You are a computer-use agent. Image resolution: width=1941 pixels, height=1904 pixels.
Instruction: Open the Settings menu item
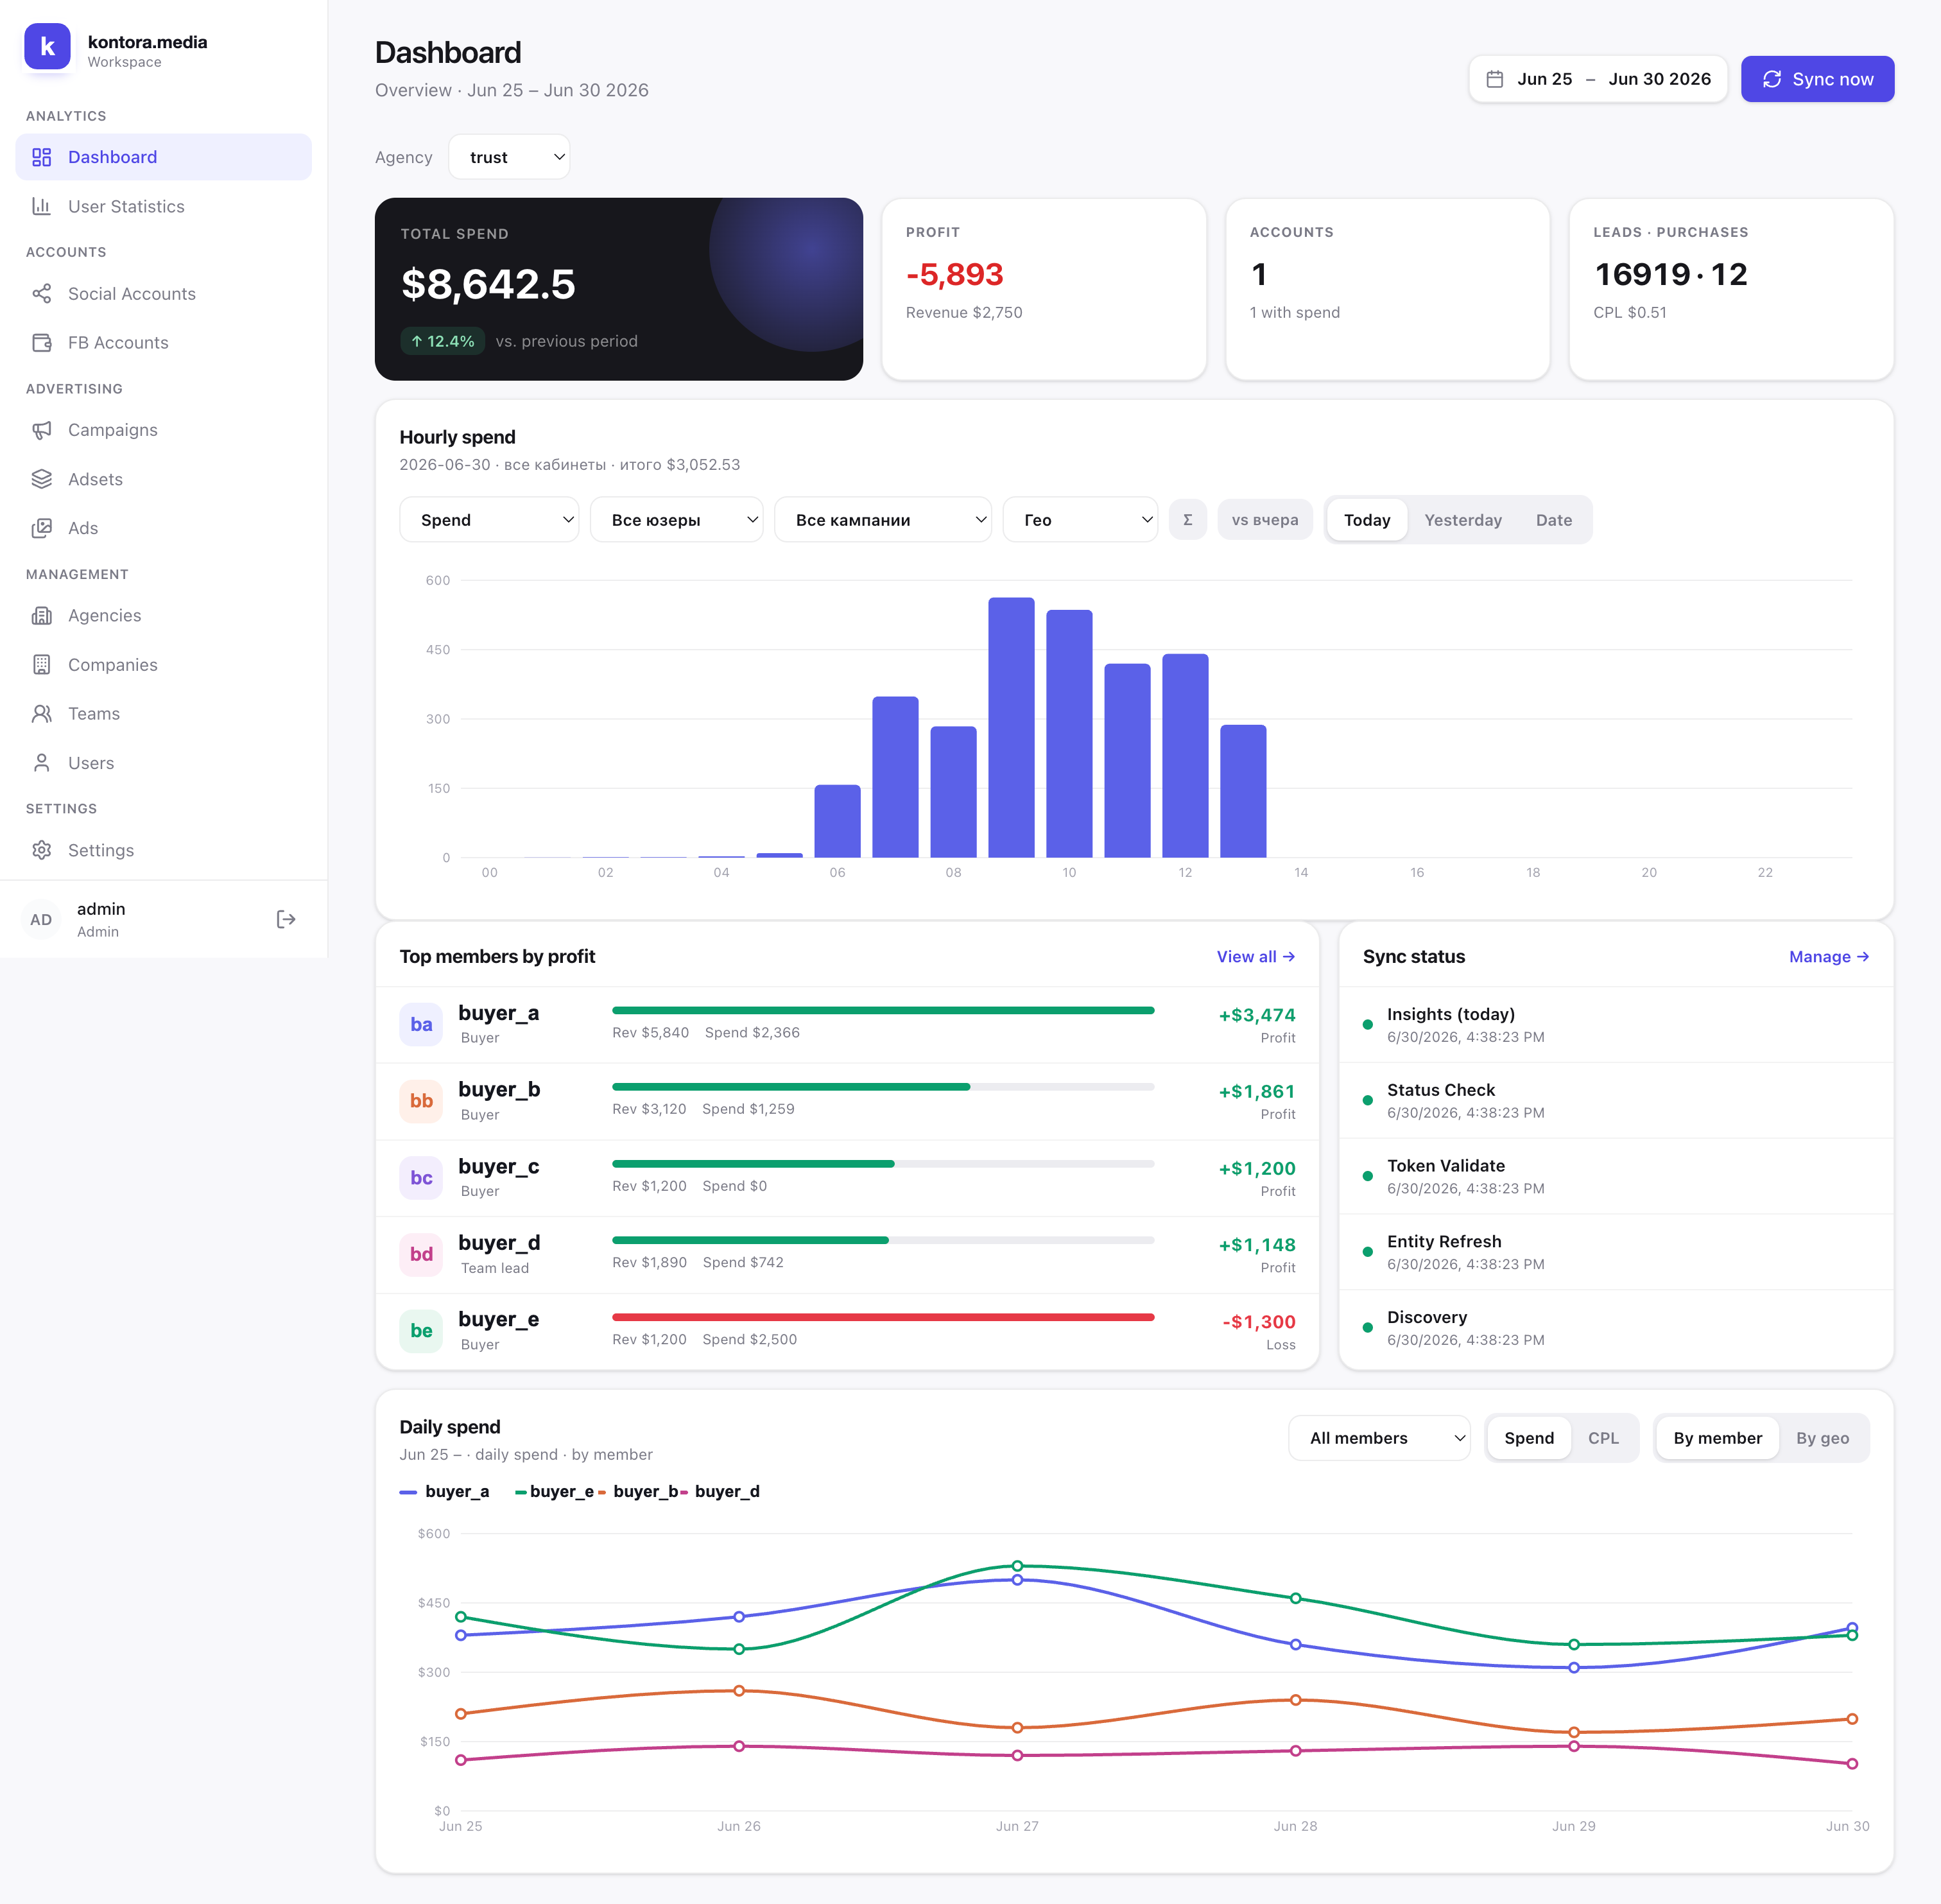[164, 850]
